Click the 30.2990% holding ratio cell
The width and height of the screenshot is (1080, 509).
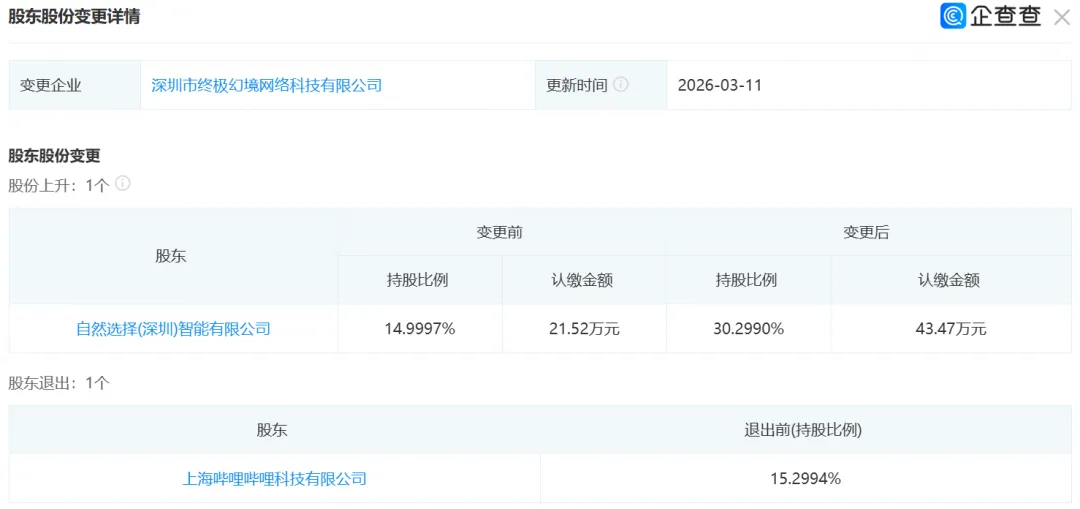coord(749,329)
